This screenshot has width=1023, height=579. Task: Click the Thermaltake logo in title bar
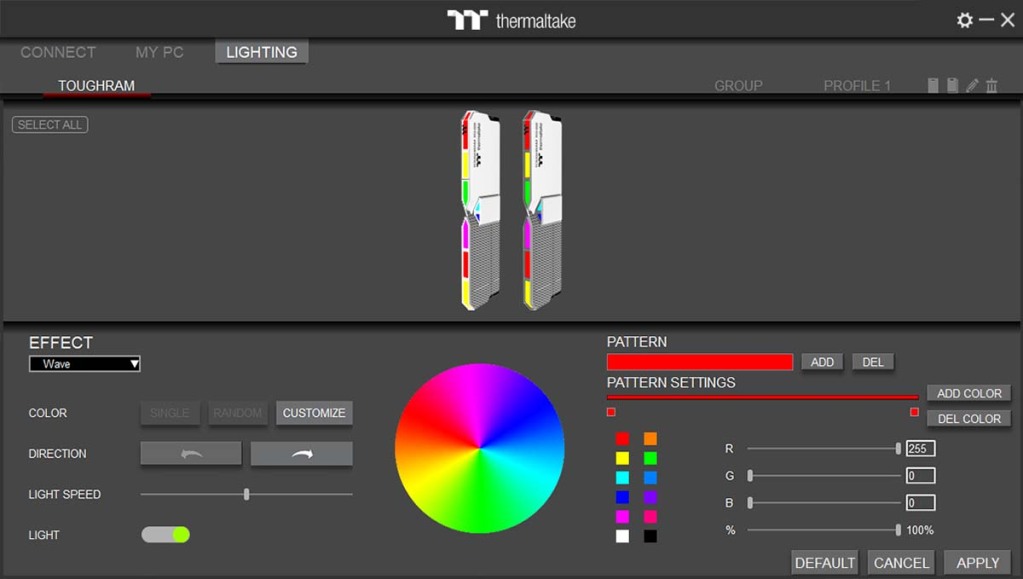(x=512, y=20)
